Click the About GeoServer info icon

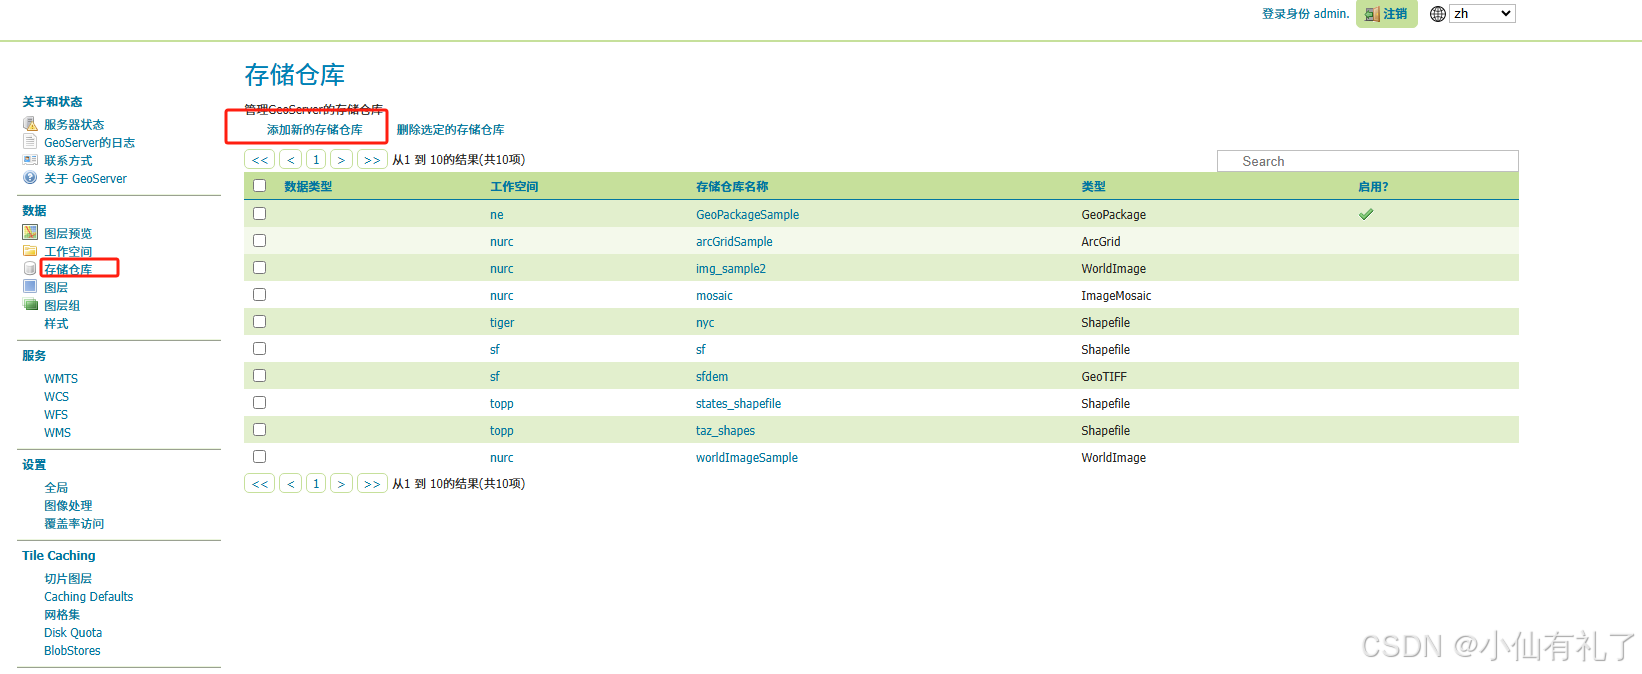tap(30, 178)
